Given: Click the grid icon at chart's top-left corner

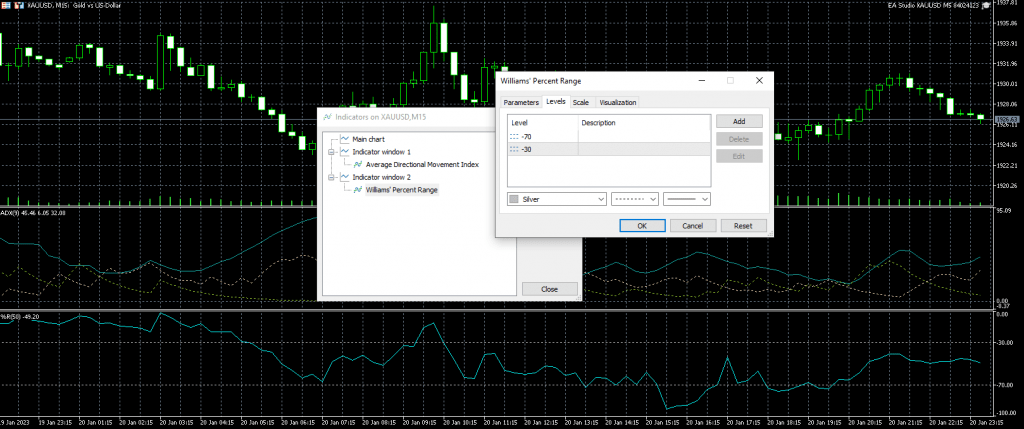Looking at the screenshot, I should [5, 6].
